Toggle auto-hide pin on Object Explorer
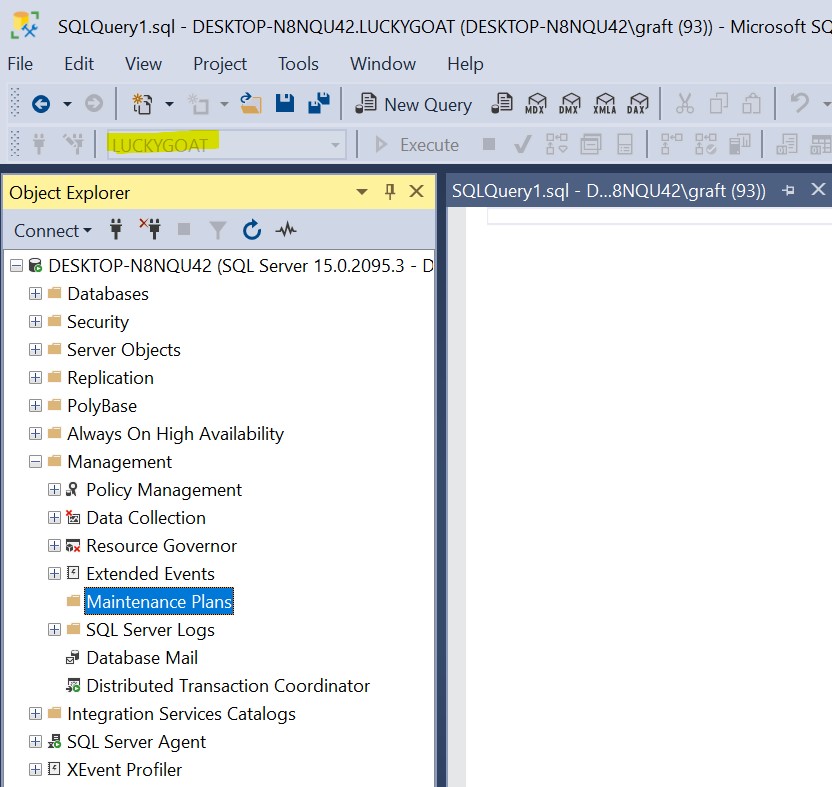Image resolution: width=832 pixels, height=787 pixels. coord(390,192)
